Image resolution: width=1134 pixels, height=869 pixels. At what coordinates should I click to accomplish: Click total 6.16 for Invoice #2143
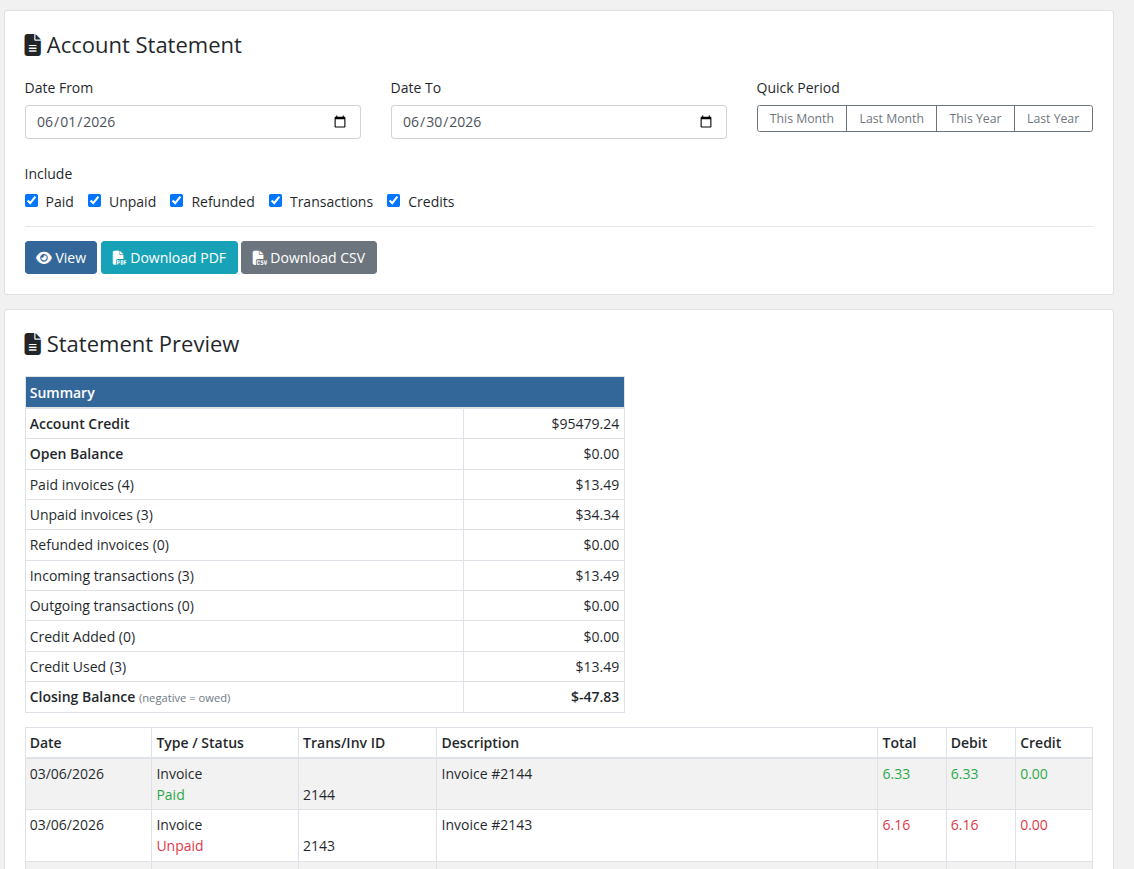point(896,825)
